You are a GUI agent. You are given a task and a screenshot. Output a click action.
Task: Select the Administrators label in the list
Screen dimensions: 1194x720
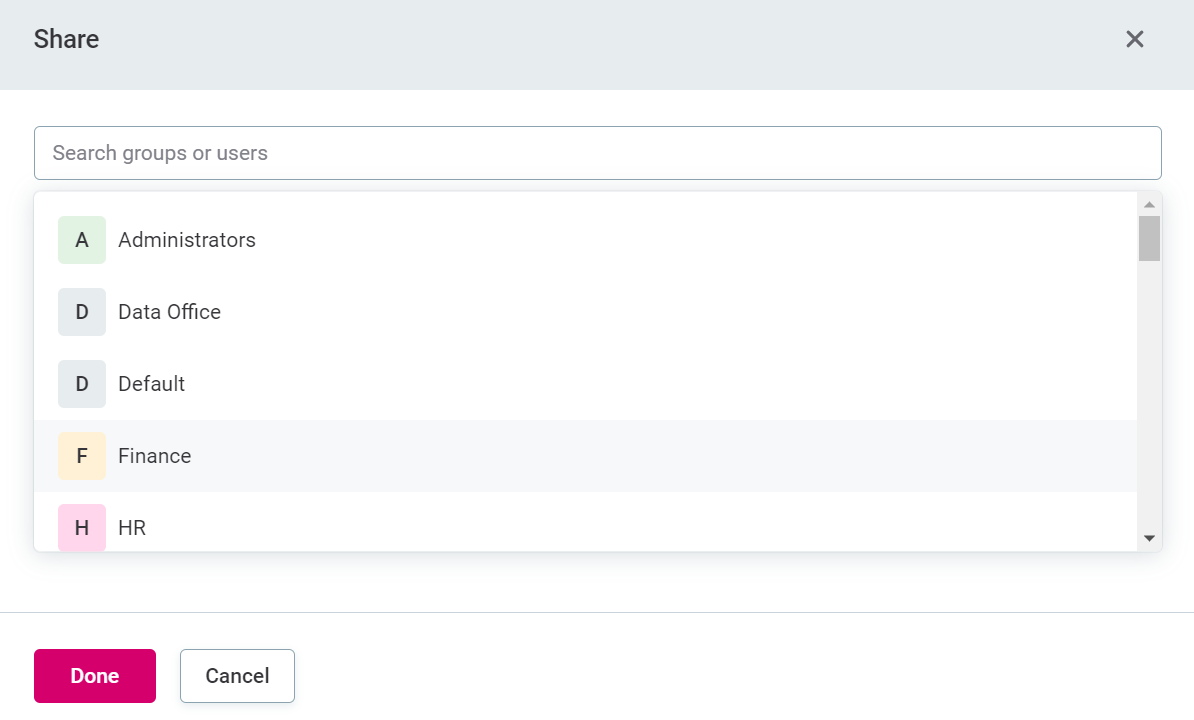pyautogui.click(x=187, y=240)
